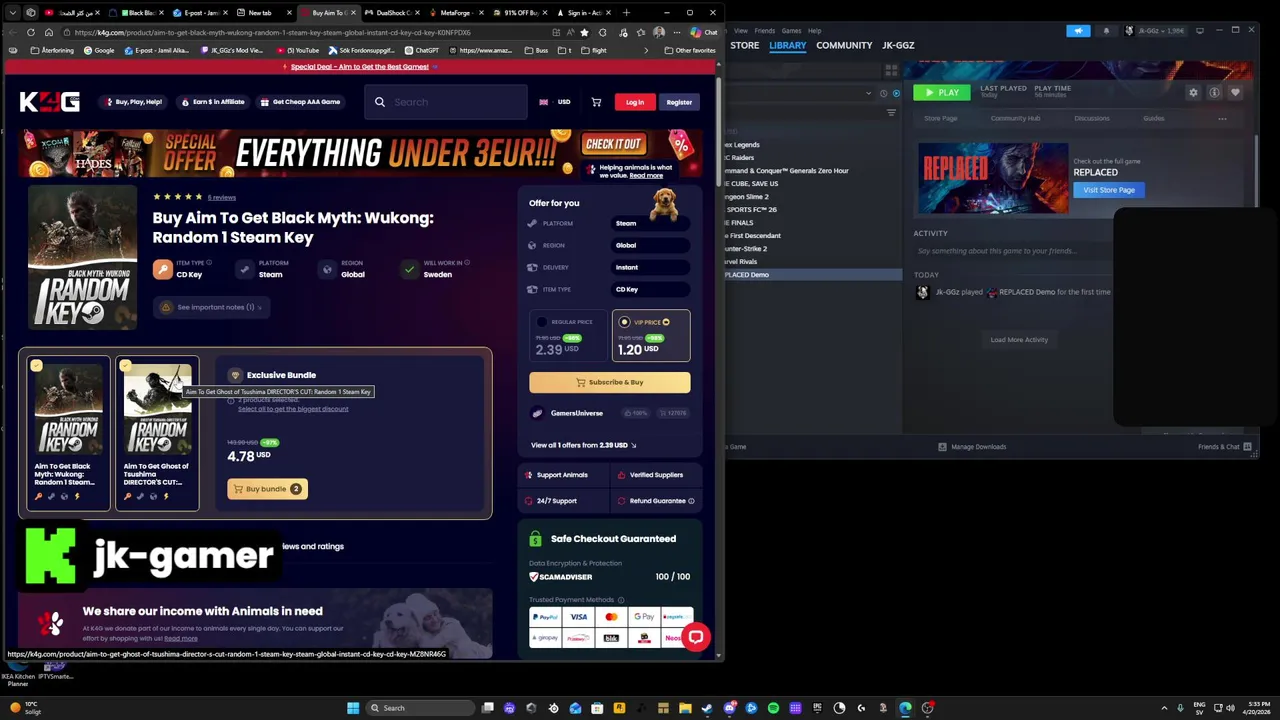Open the Steam JK-GGZ profile tab
The image size is (1280, 720).
[898, 45]
